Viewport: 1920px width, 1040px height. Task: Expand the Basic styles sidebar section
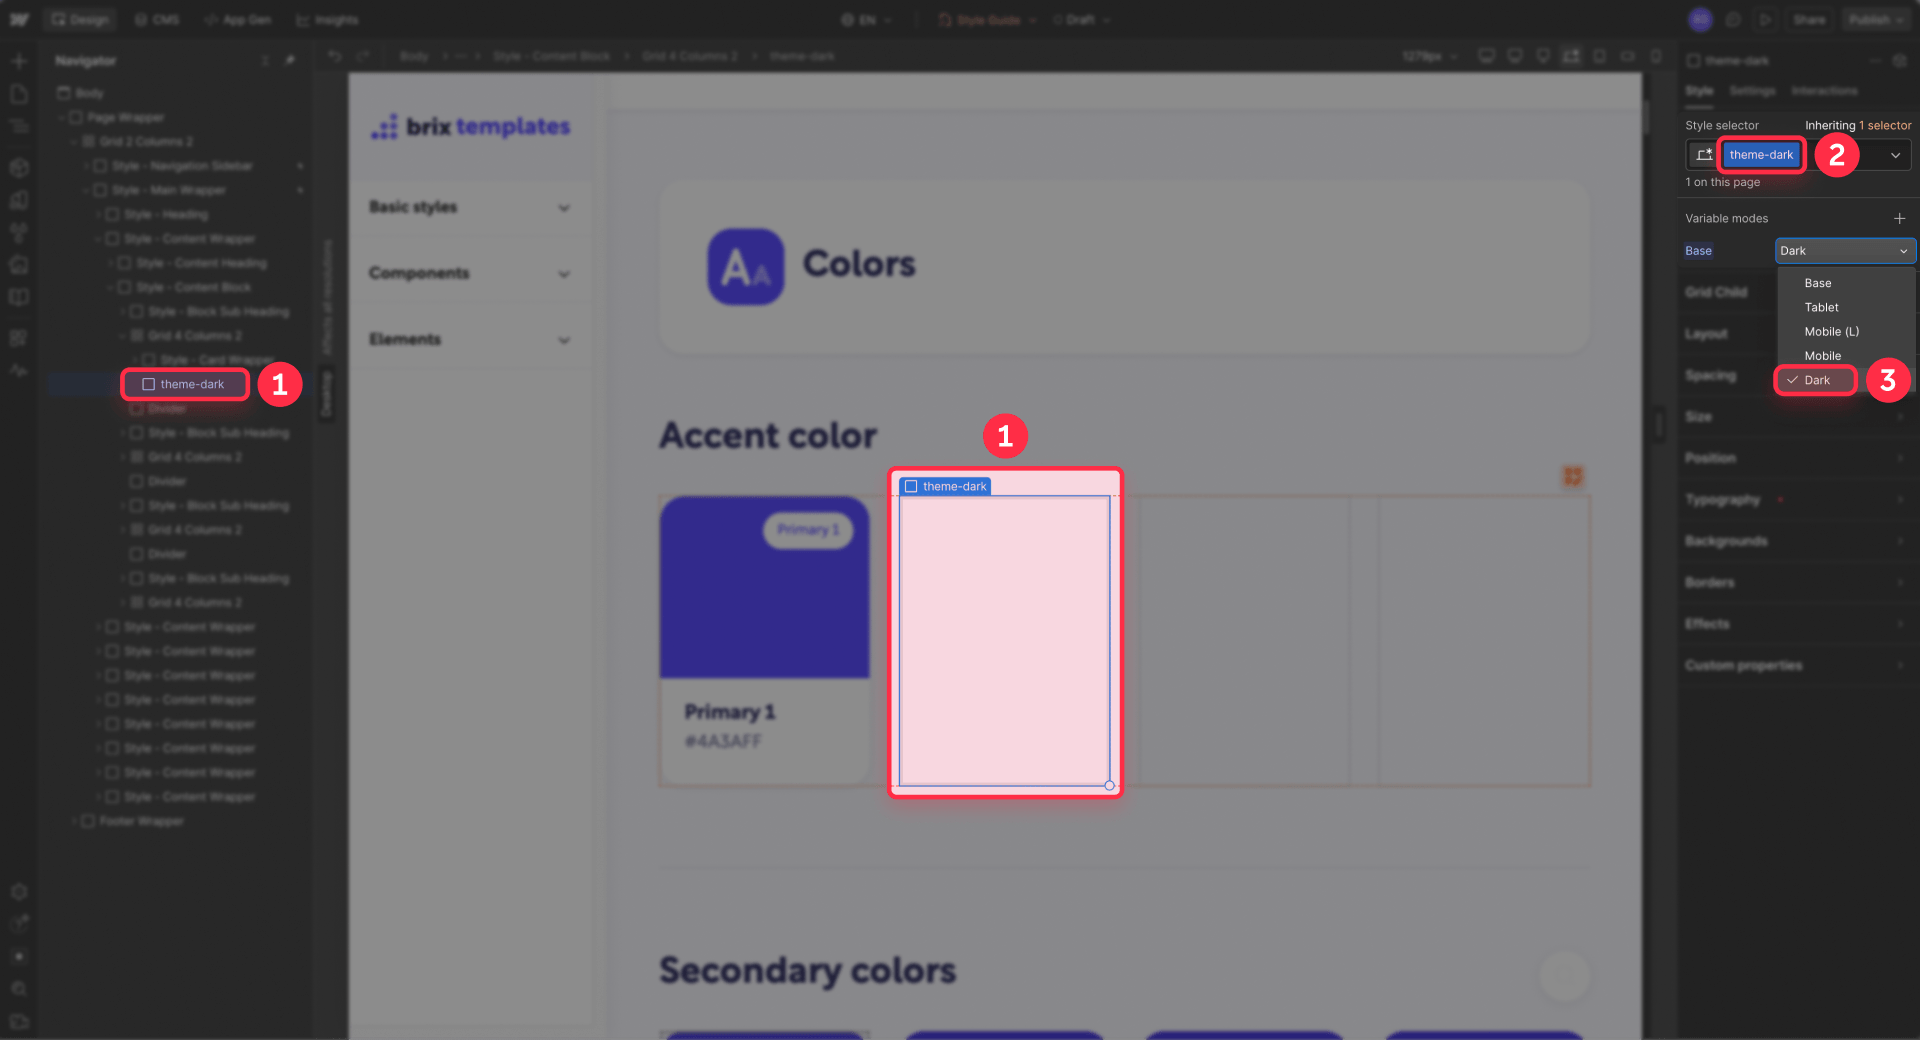click(470, 207)
